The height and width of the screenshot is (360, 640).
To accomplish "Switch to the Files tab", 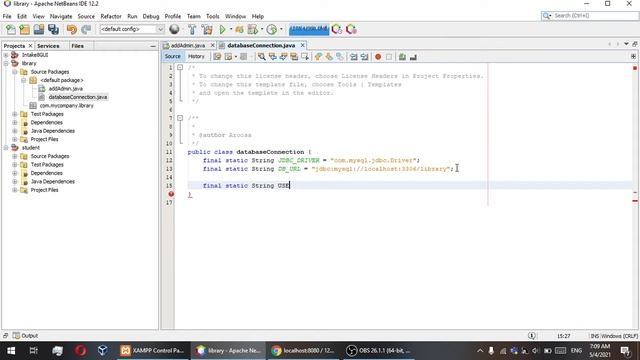I will click(78, 46).
